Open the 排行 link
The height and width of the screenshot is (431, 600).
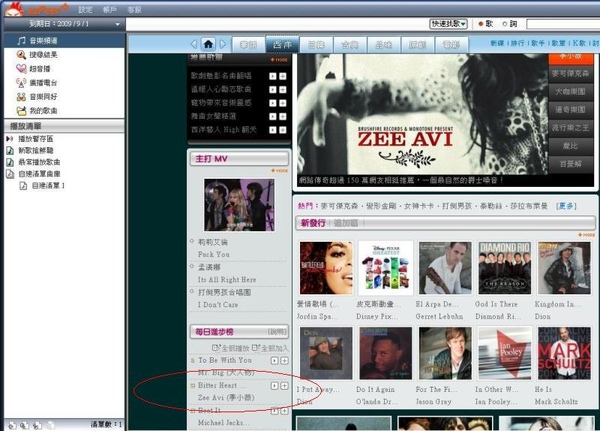pos(517,43)
